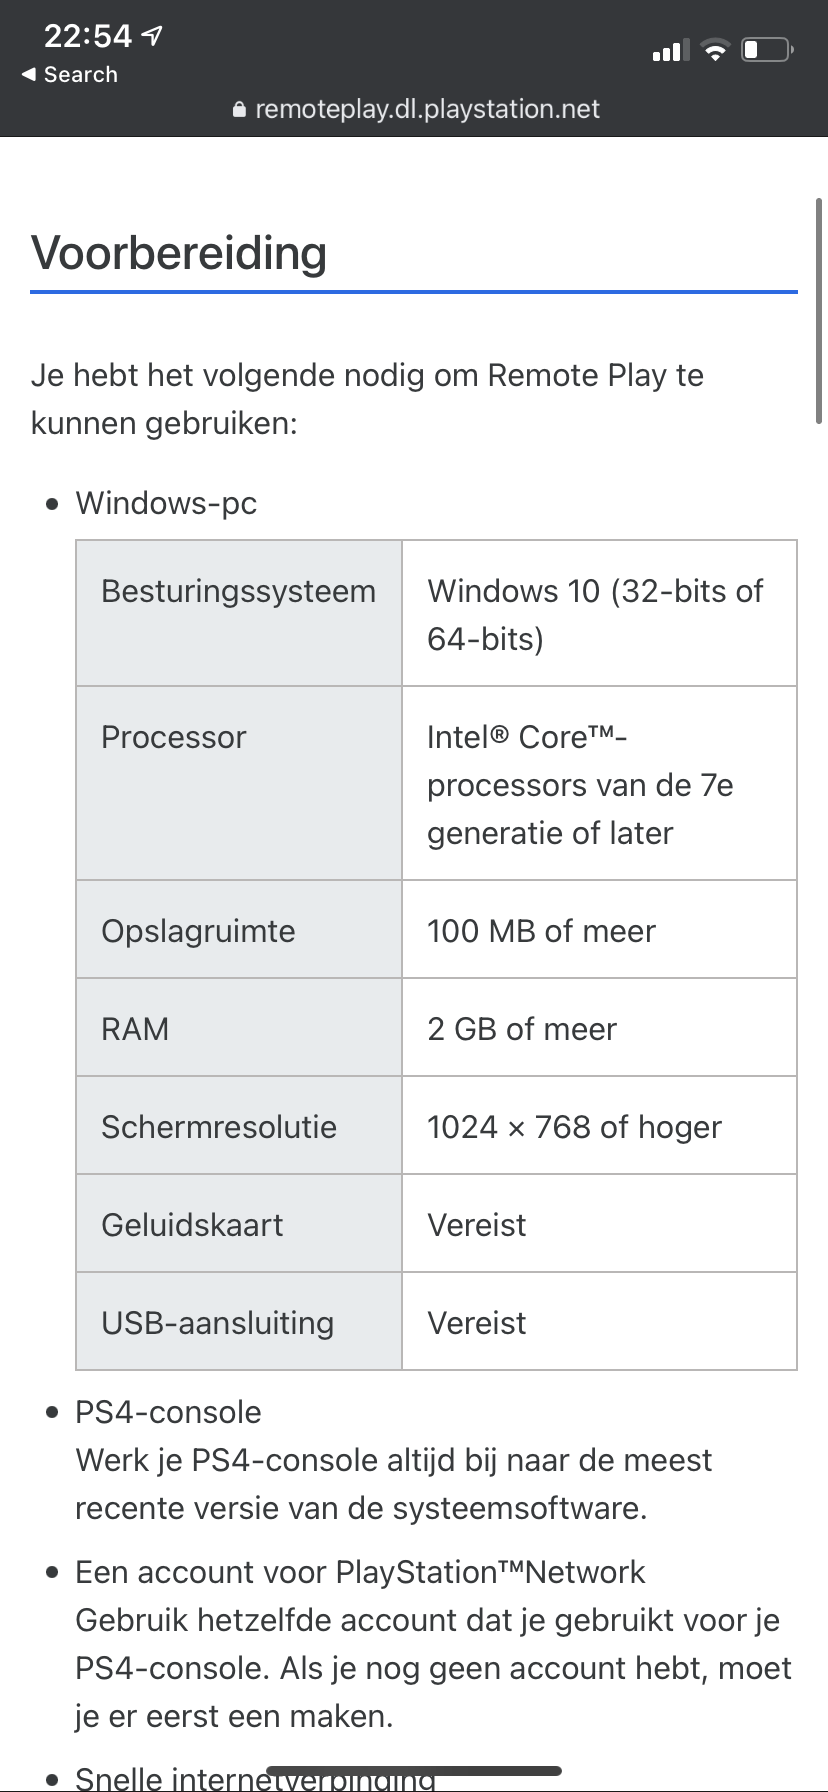The width and height of the screenshot is (828, 1792).
Task: Select the Besturingssysteem table row header
Action: pos(239,591)
